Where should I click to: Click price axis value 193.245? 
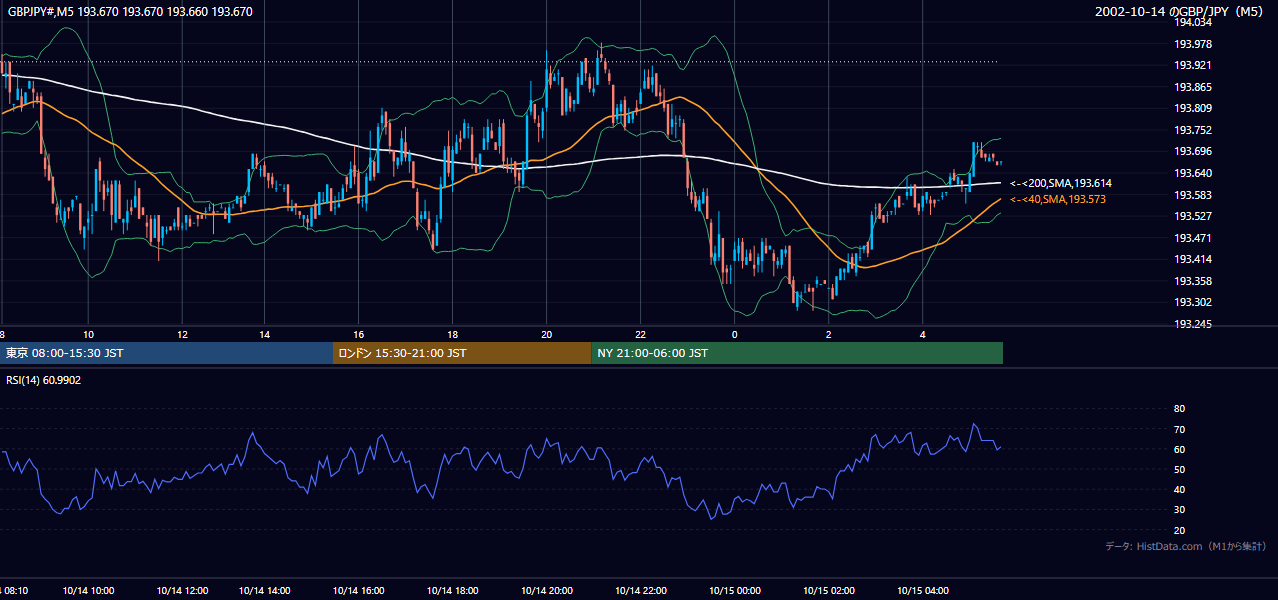coord(1193,324)
